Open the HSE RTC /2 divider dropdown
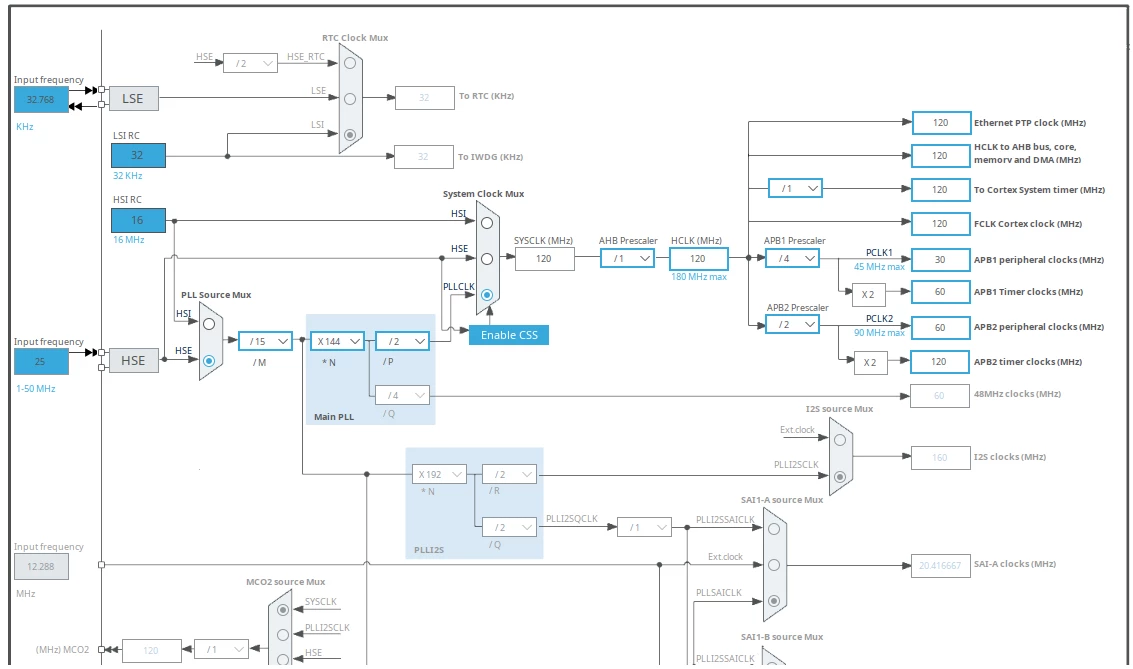The height and width of the screenshot is (669, 1133). click(250, 63)
